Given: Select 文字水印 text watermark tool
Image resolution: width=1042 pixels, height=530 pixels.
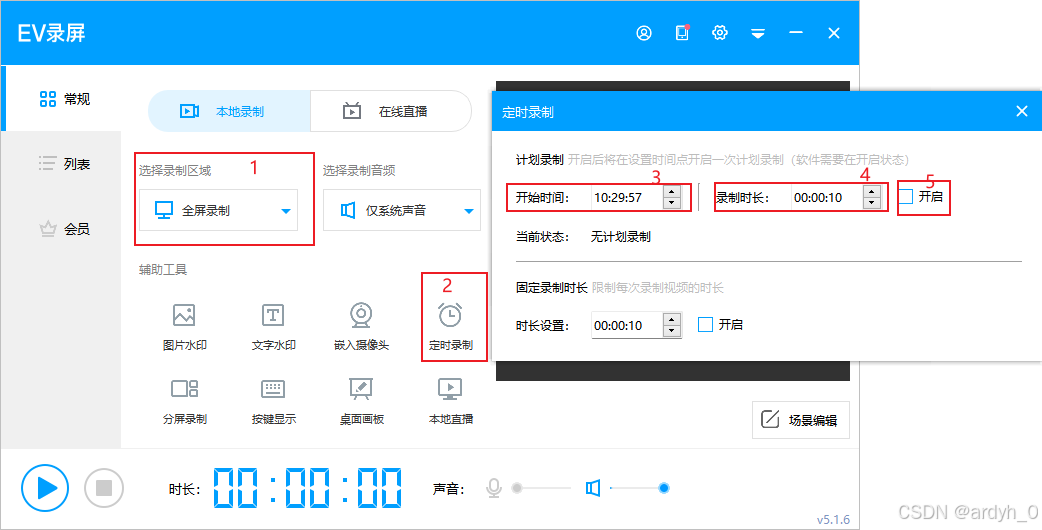Looking at the screenshot, I should (x=273, y=327).
